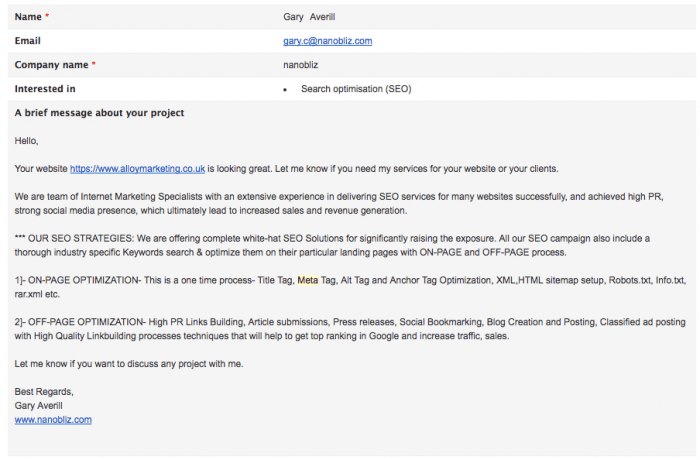Click the highlighted word Meta
Viewport: 700px width, 460px height.
(308, 280)
